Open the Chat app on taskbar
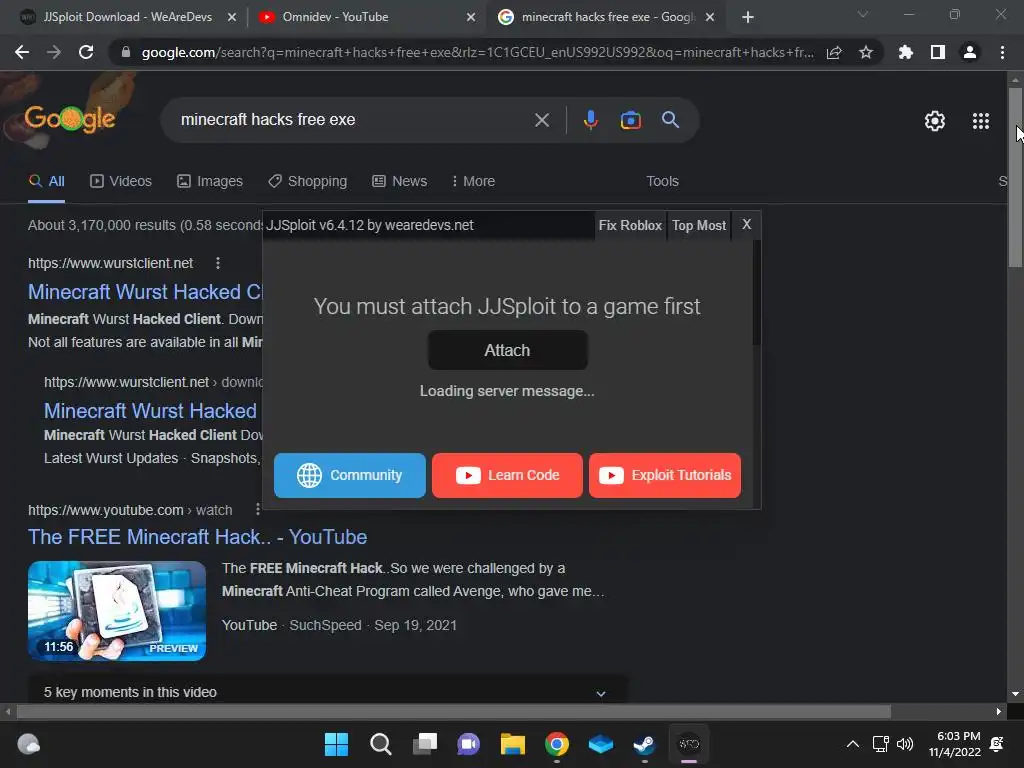This screenshot has width=1024, height=768. coord(469,744)
